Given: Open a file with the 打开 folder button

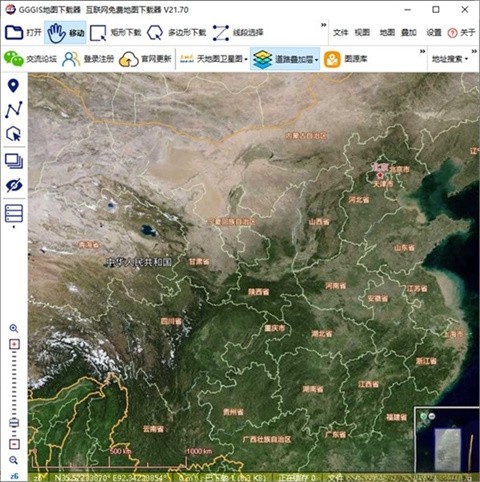Looking at the screenshot, I should click(x=23, y=33).
